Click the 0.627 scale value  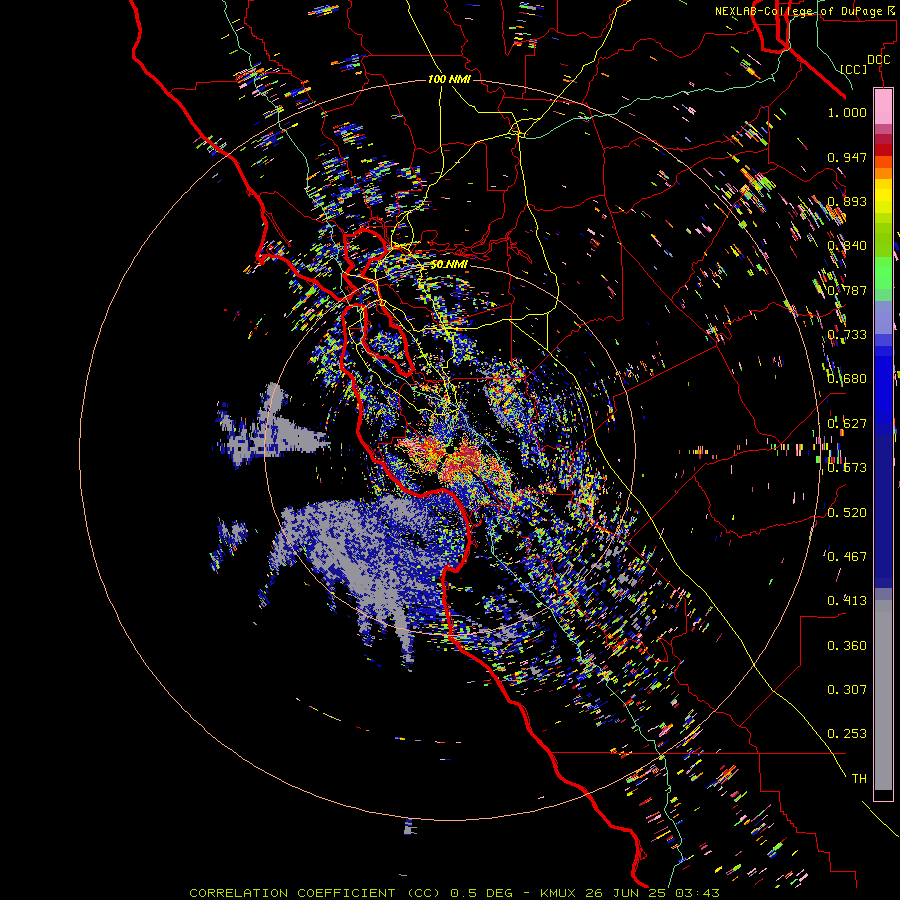[x=847, y=424]
